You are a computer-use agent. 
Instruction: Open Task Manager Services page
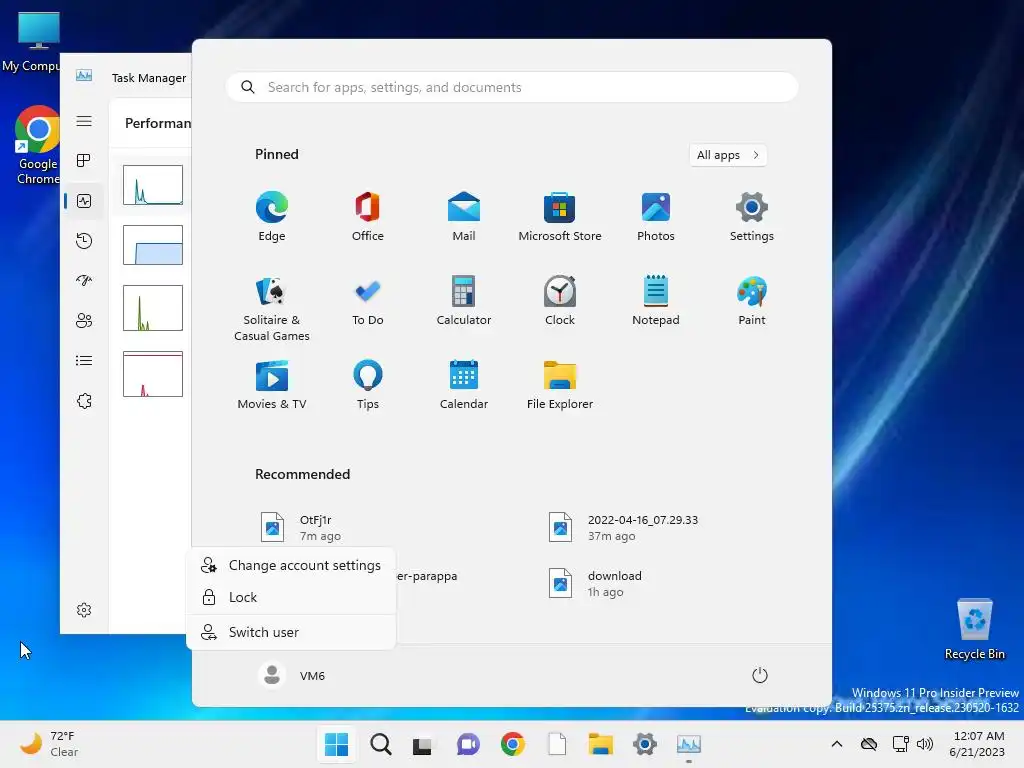point(84,401)
